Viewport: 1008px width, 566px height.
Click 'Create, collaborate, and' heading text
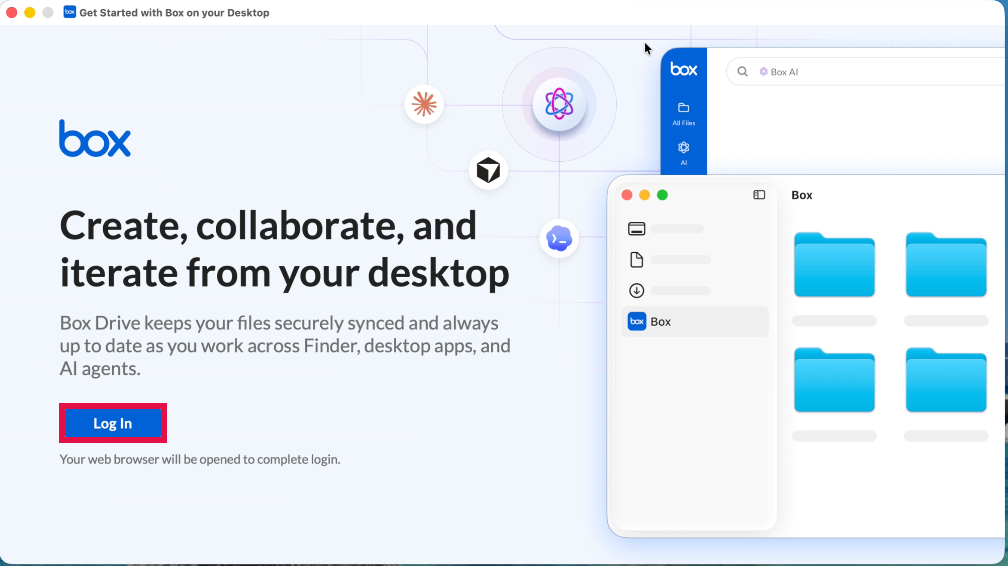pos(268,226)
